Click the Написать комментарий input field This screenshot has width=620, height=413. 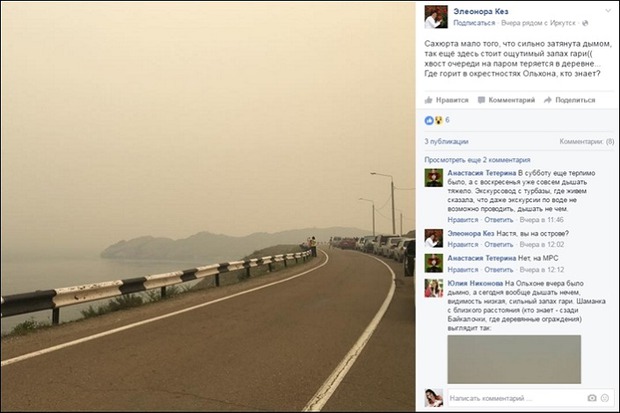click(516, 398)
